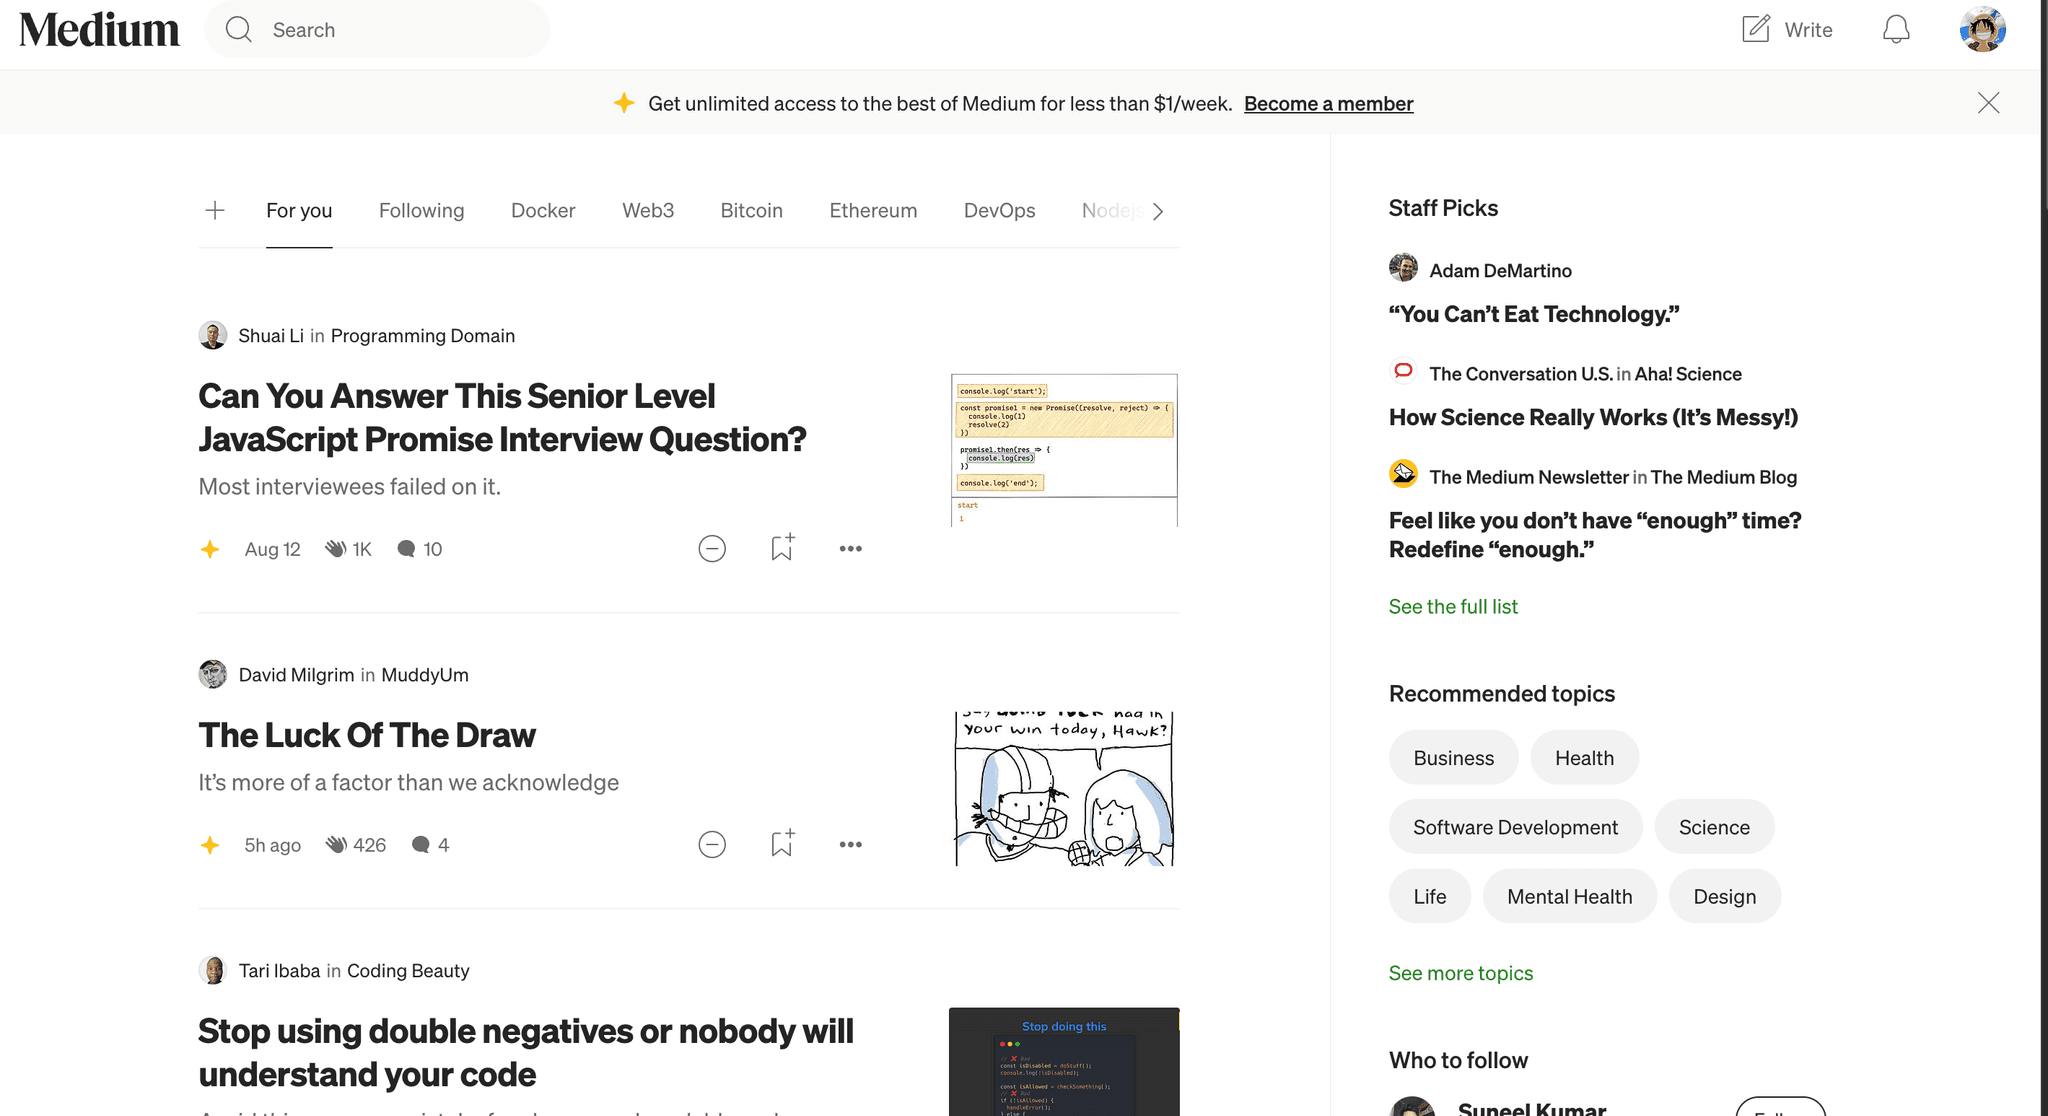Click Shuai Li's avatar

(x=212, y=335)
